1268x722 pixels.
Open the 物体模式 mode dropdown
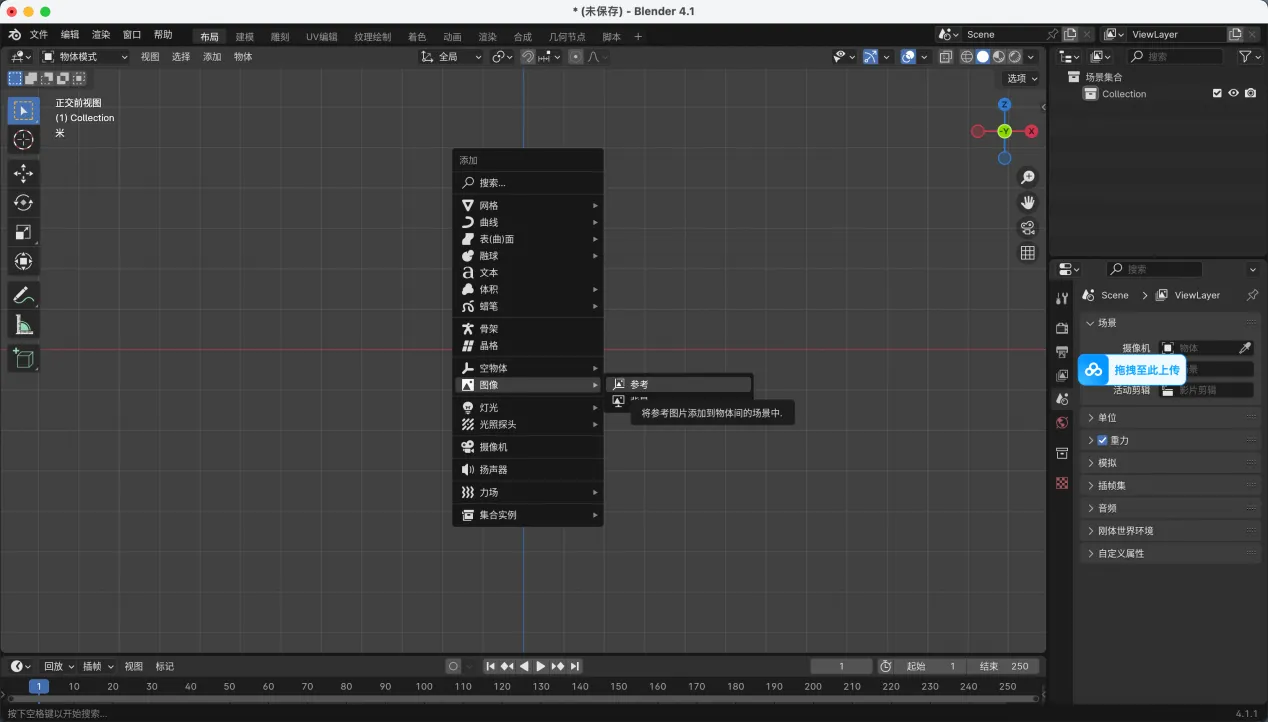tap(85, 57)
